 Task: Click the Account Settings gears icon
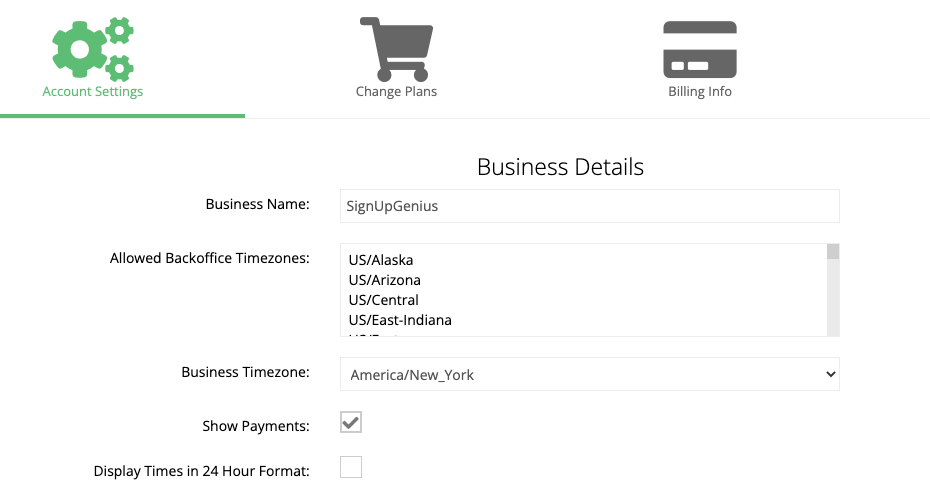click(x=93, y=49)
